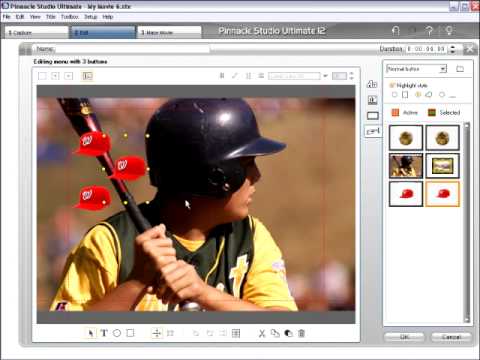This screenshot has width=480, height=360.
Task: Select the highlighted red cap button thumbnail
Action: click(442, 194)
